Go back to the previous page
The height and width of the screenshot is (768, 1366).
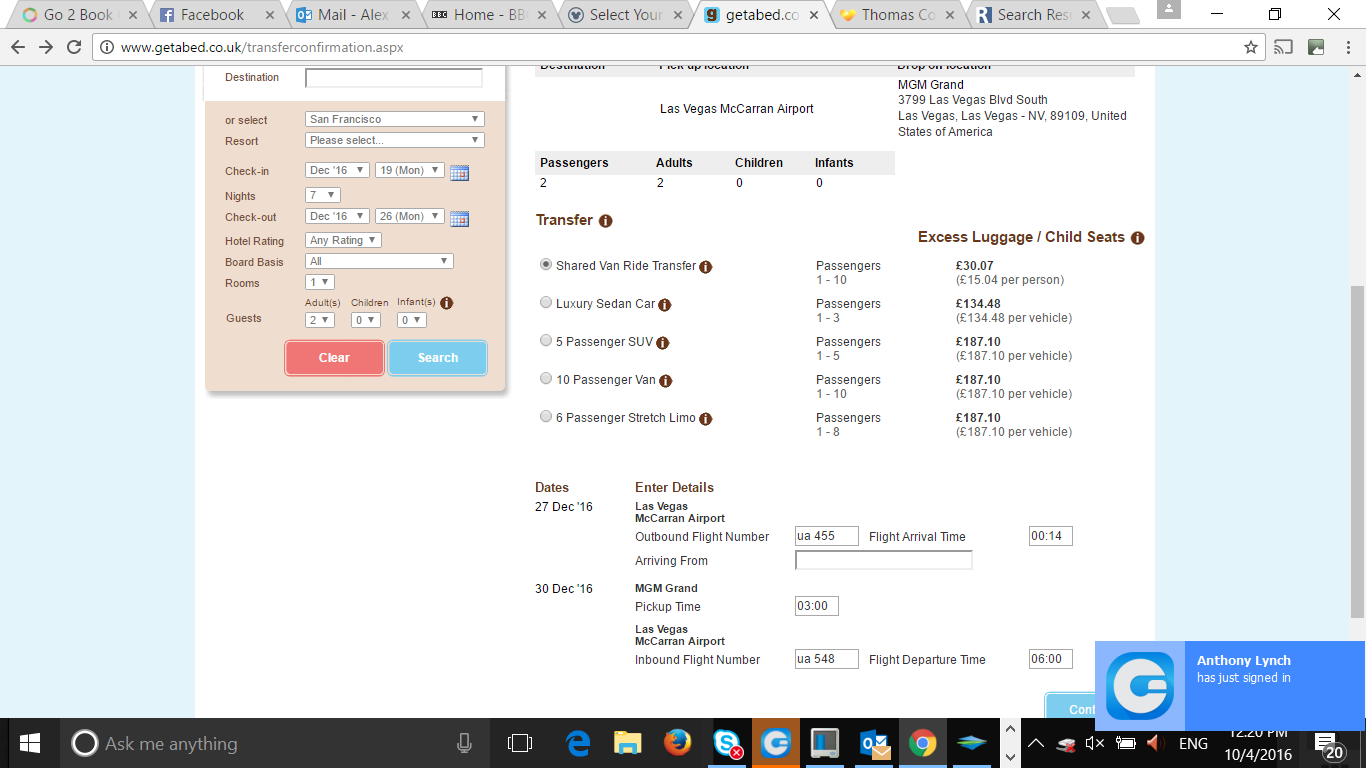18,47
